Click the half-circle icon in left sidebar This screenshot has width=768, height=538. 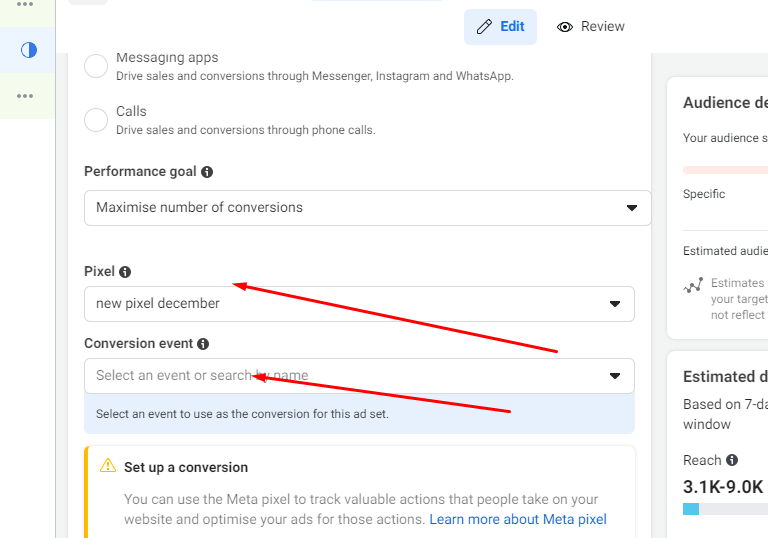click(28, 49)
